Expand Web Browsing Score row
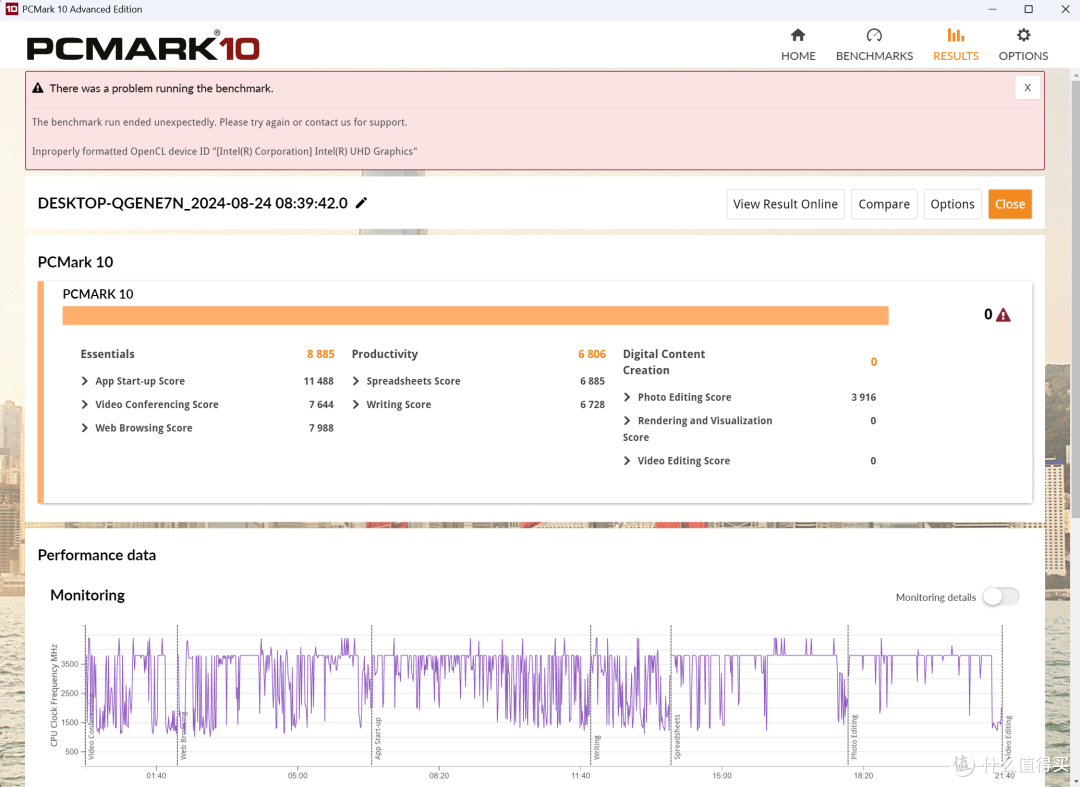 (x=85, y=428)
